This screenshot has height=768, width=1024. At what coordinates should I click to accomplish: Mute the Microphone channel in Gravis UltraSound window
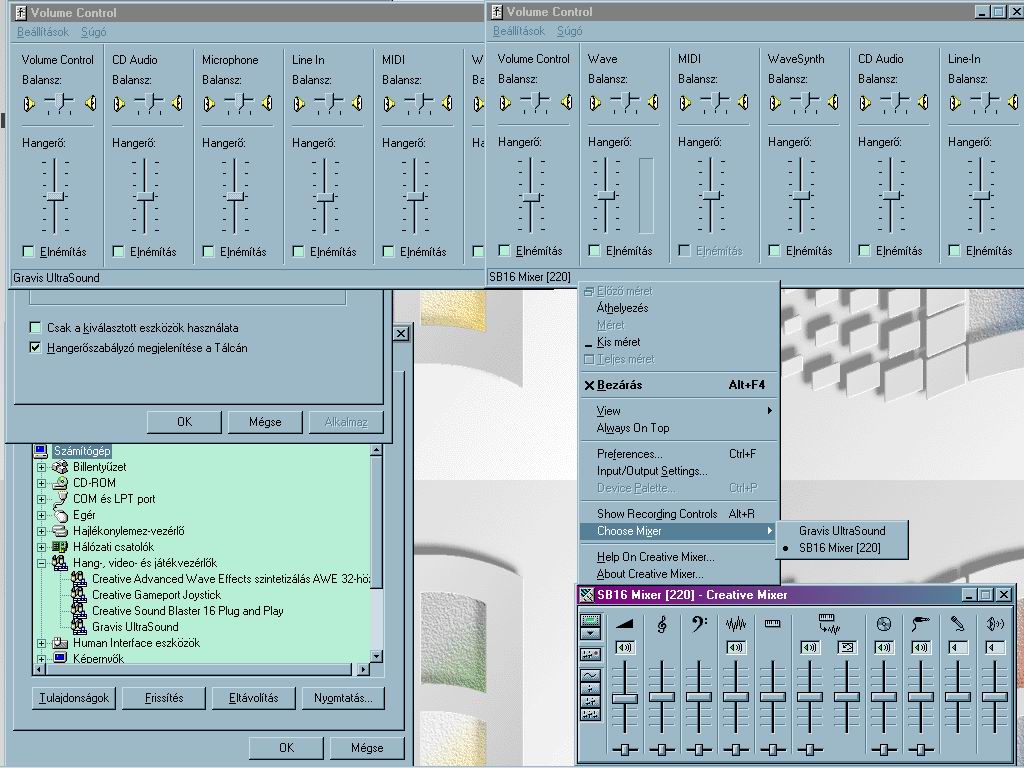tap(208, 251)
